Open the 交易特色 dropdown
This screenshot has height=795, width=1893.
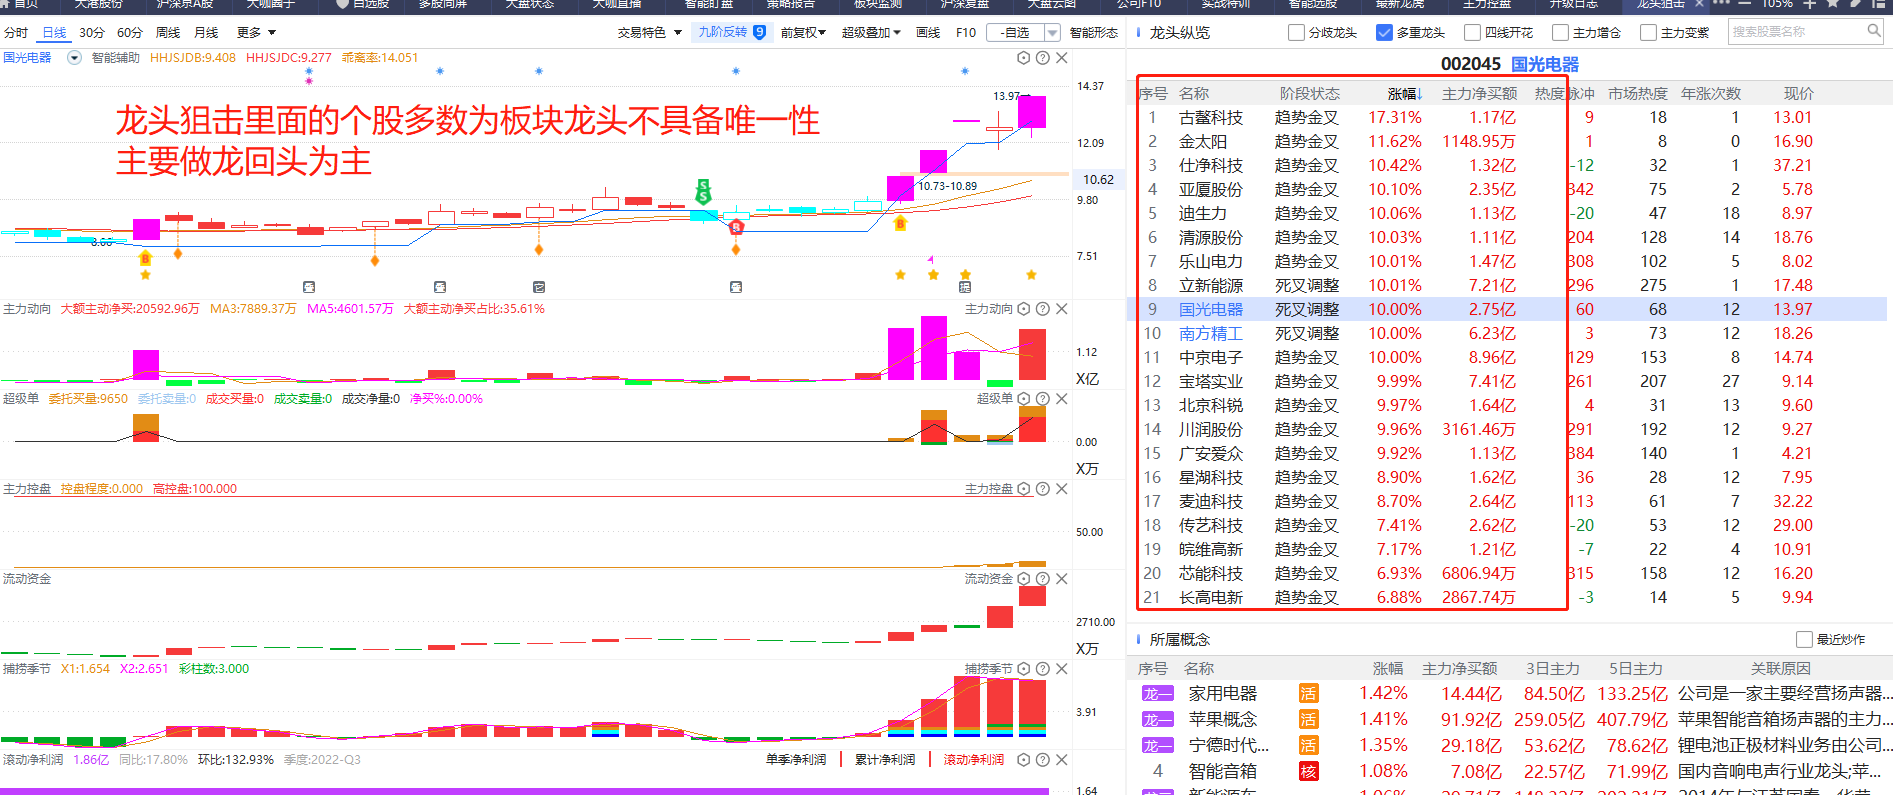(x=649, y=33)
